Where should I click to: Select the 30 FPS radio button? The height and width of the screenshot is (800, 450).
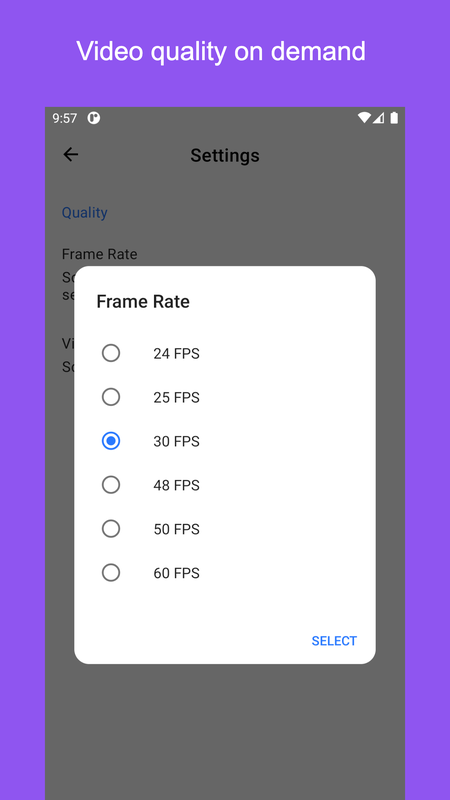[x=111, y=441]
